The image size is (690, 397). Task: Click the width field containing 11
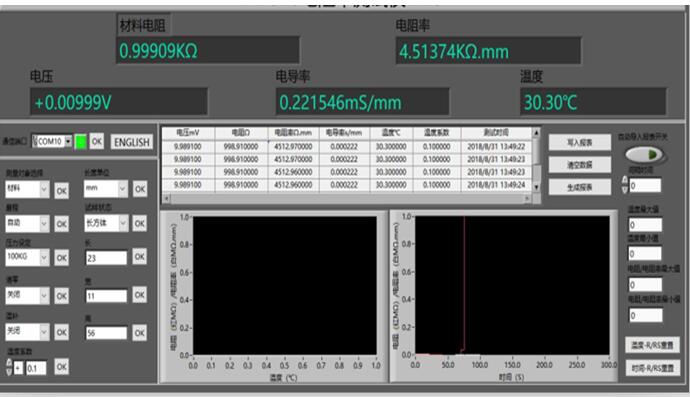click(x=106, y=296)
